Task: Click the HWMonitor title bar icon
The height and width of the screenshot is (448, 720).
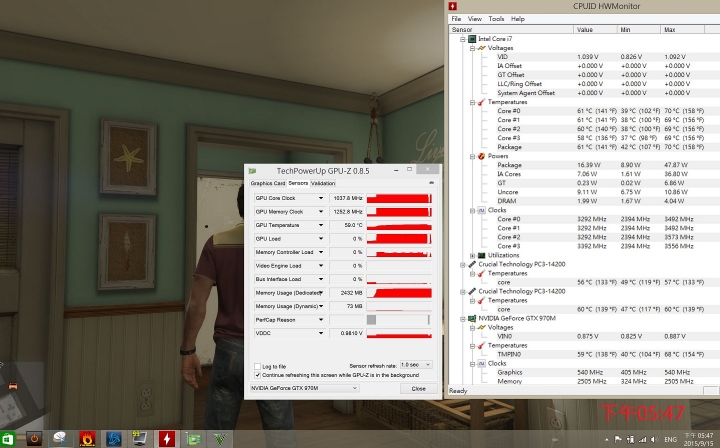Action: click(x=453, y=6)
